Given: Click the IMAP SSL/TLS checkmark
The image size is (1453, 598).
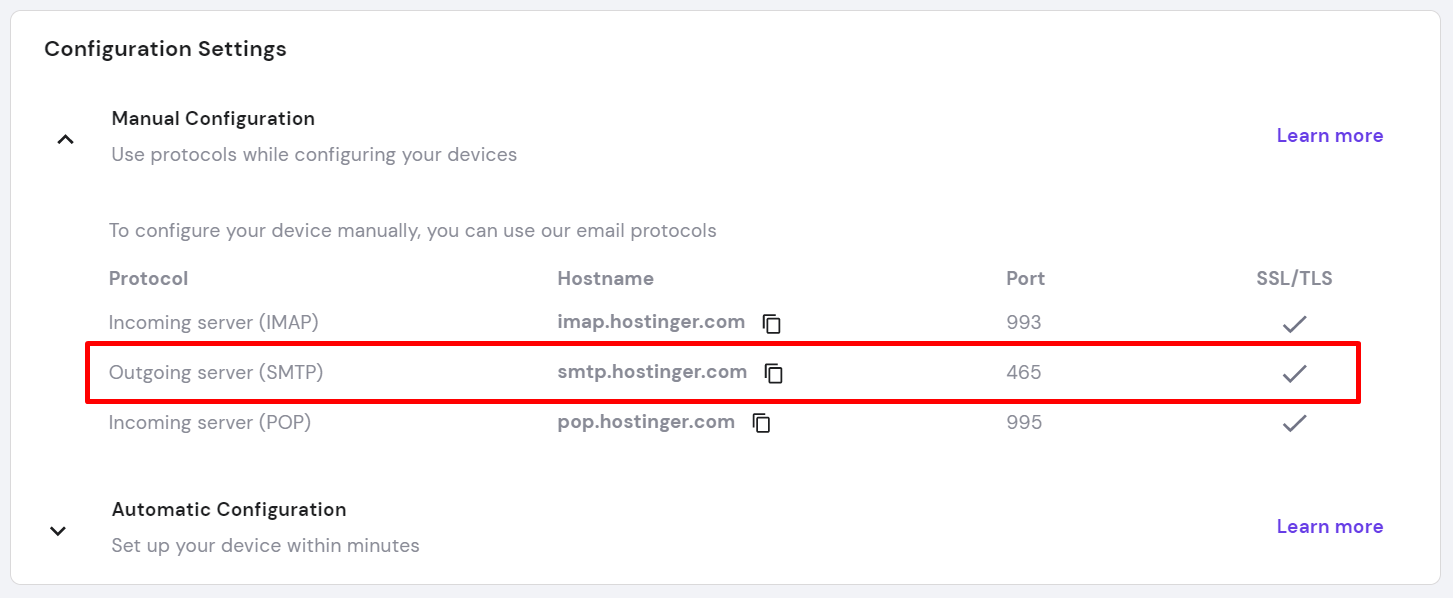Looking at the screenshot, I should coord(1295,323).
